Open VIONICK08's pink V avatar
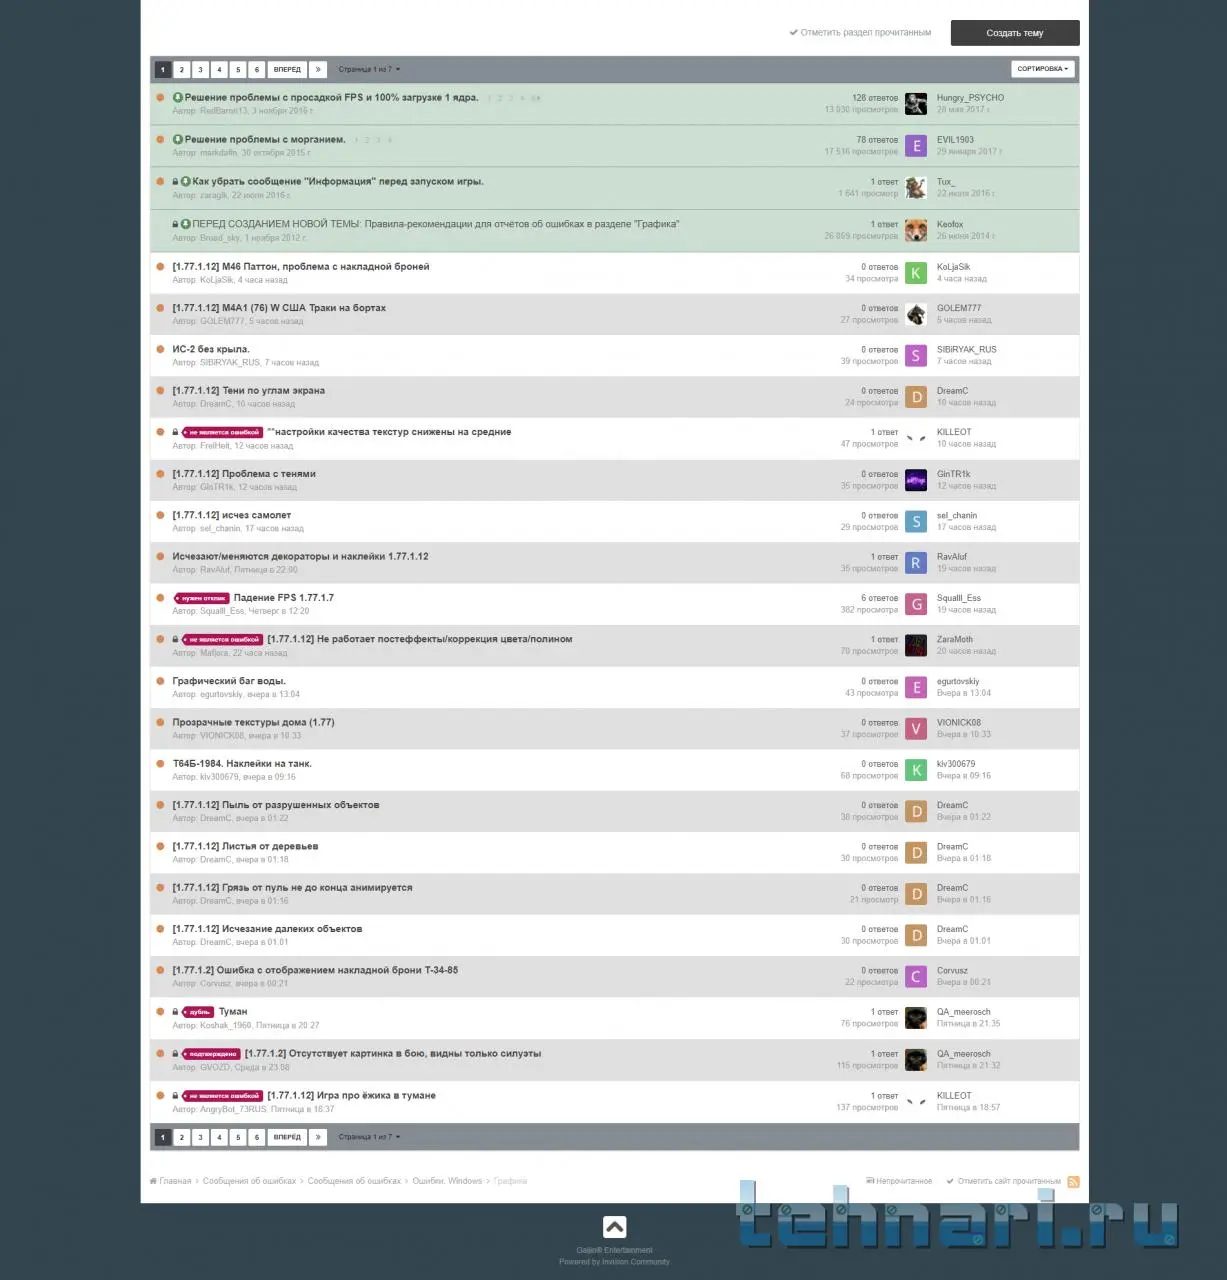 click(916, 729)
